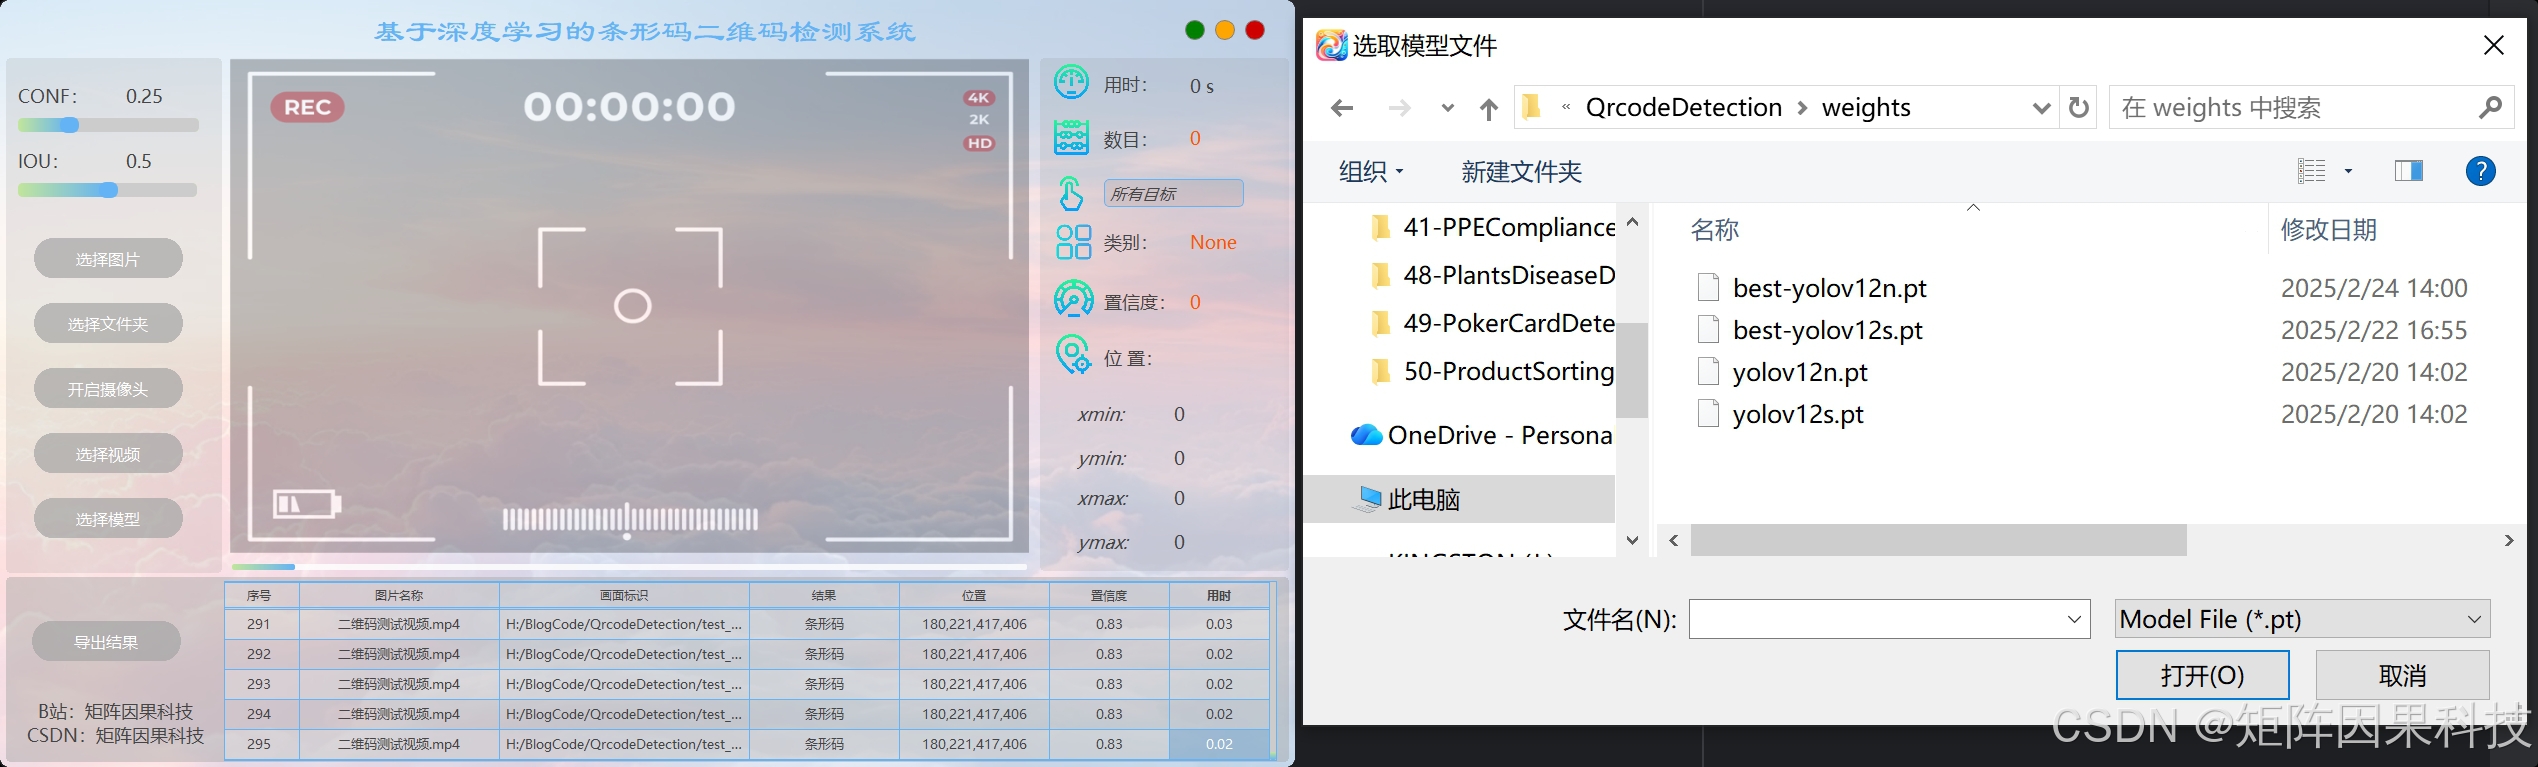
Task: Click the timer icon beside 用时
Action: 1071,82
